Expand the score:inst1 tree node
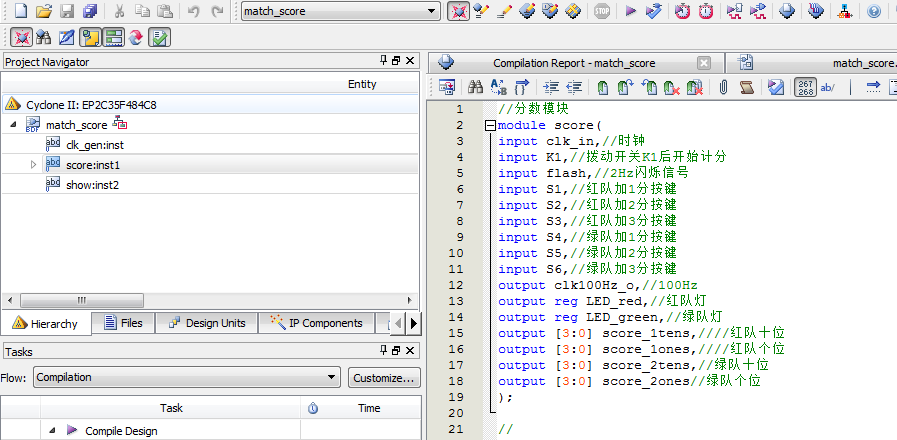 pos(33,164)
